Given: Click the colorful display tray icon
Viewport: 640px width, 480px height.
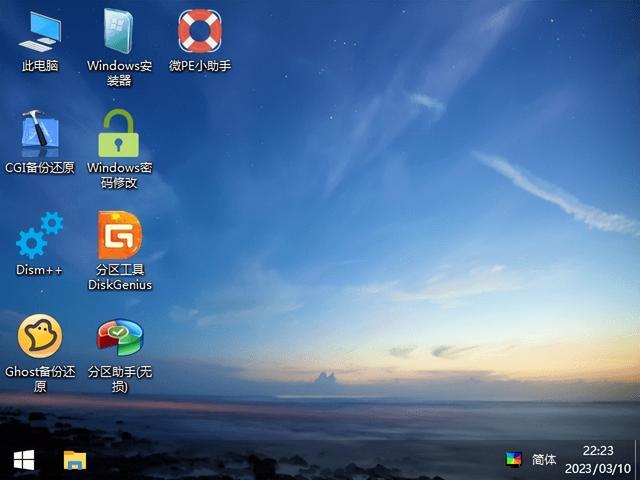Looking at the screenshot, I should click(513, 459).
